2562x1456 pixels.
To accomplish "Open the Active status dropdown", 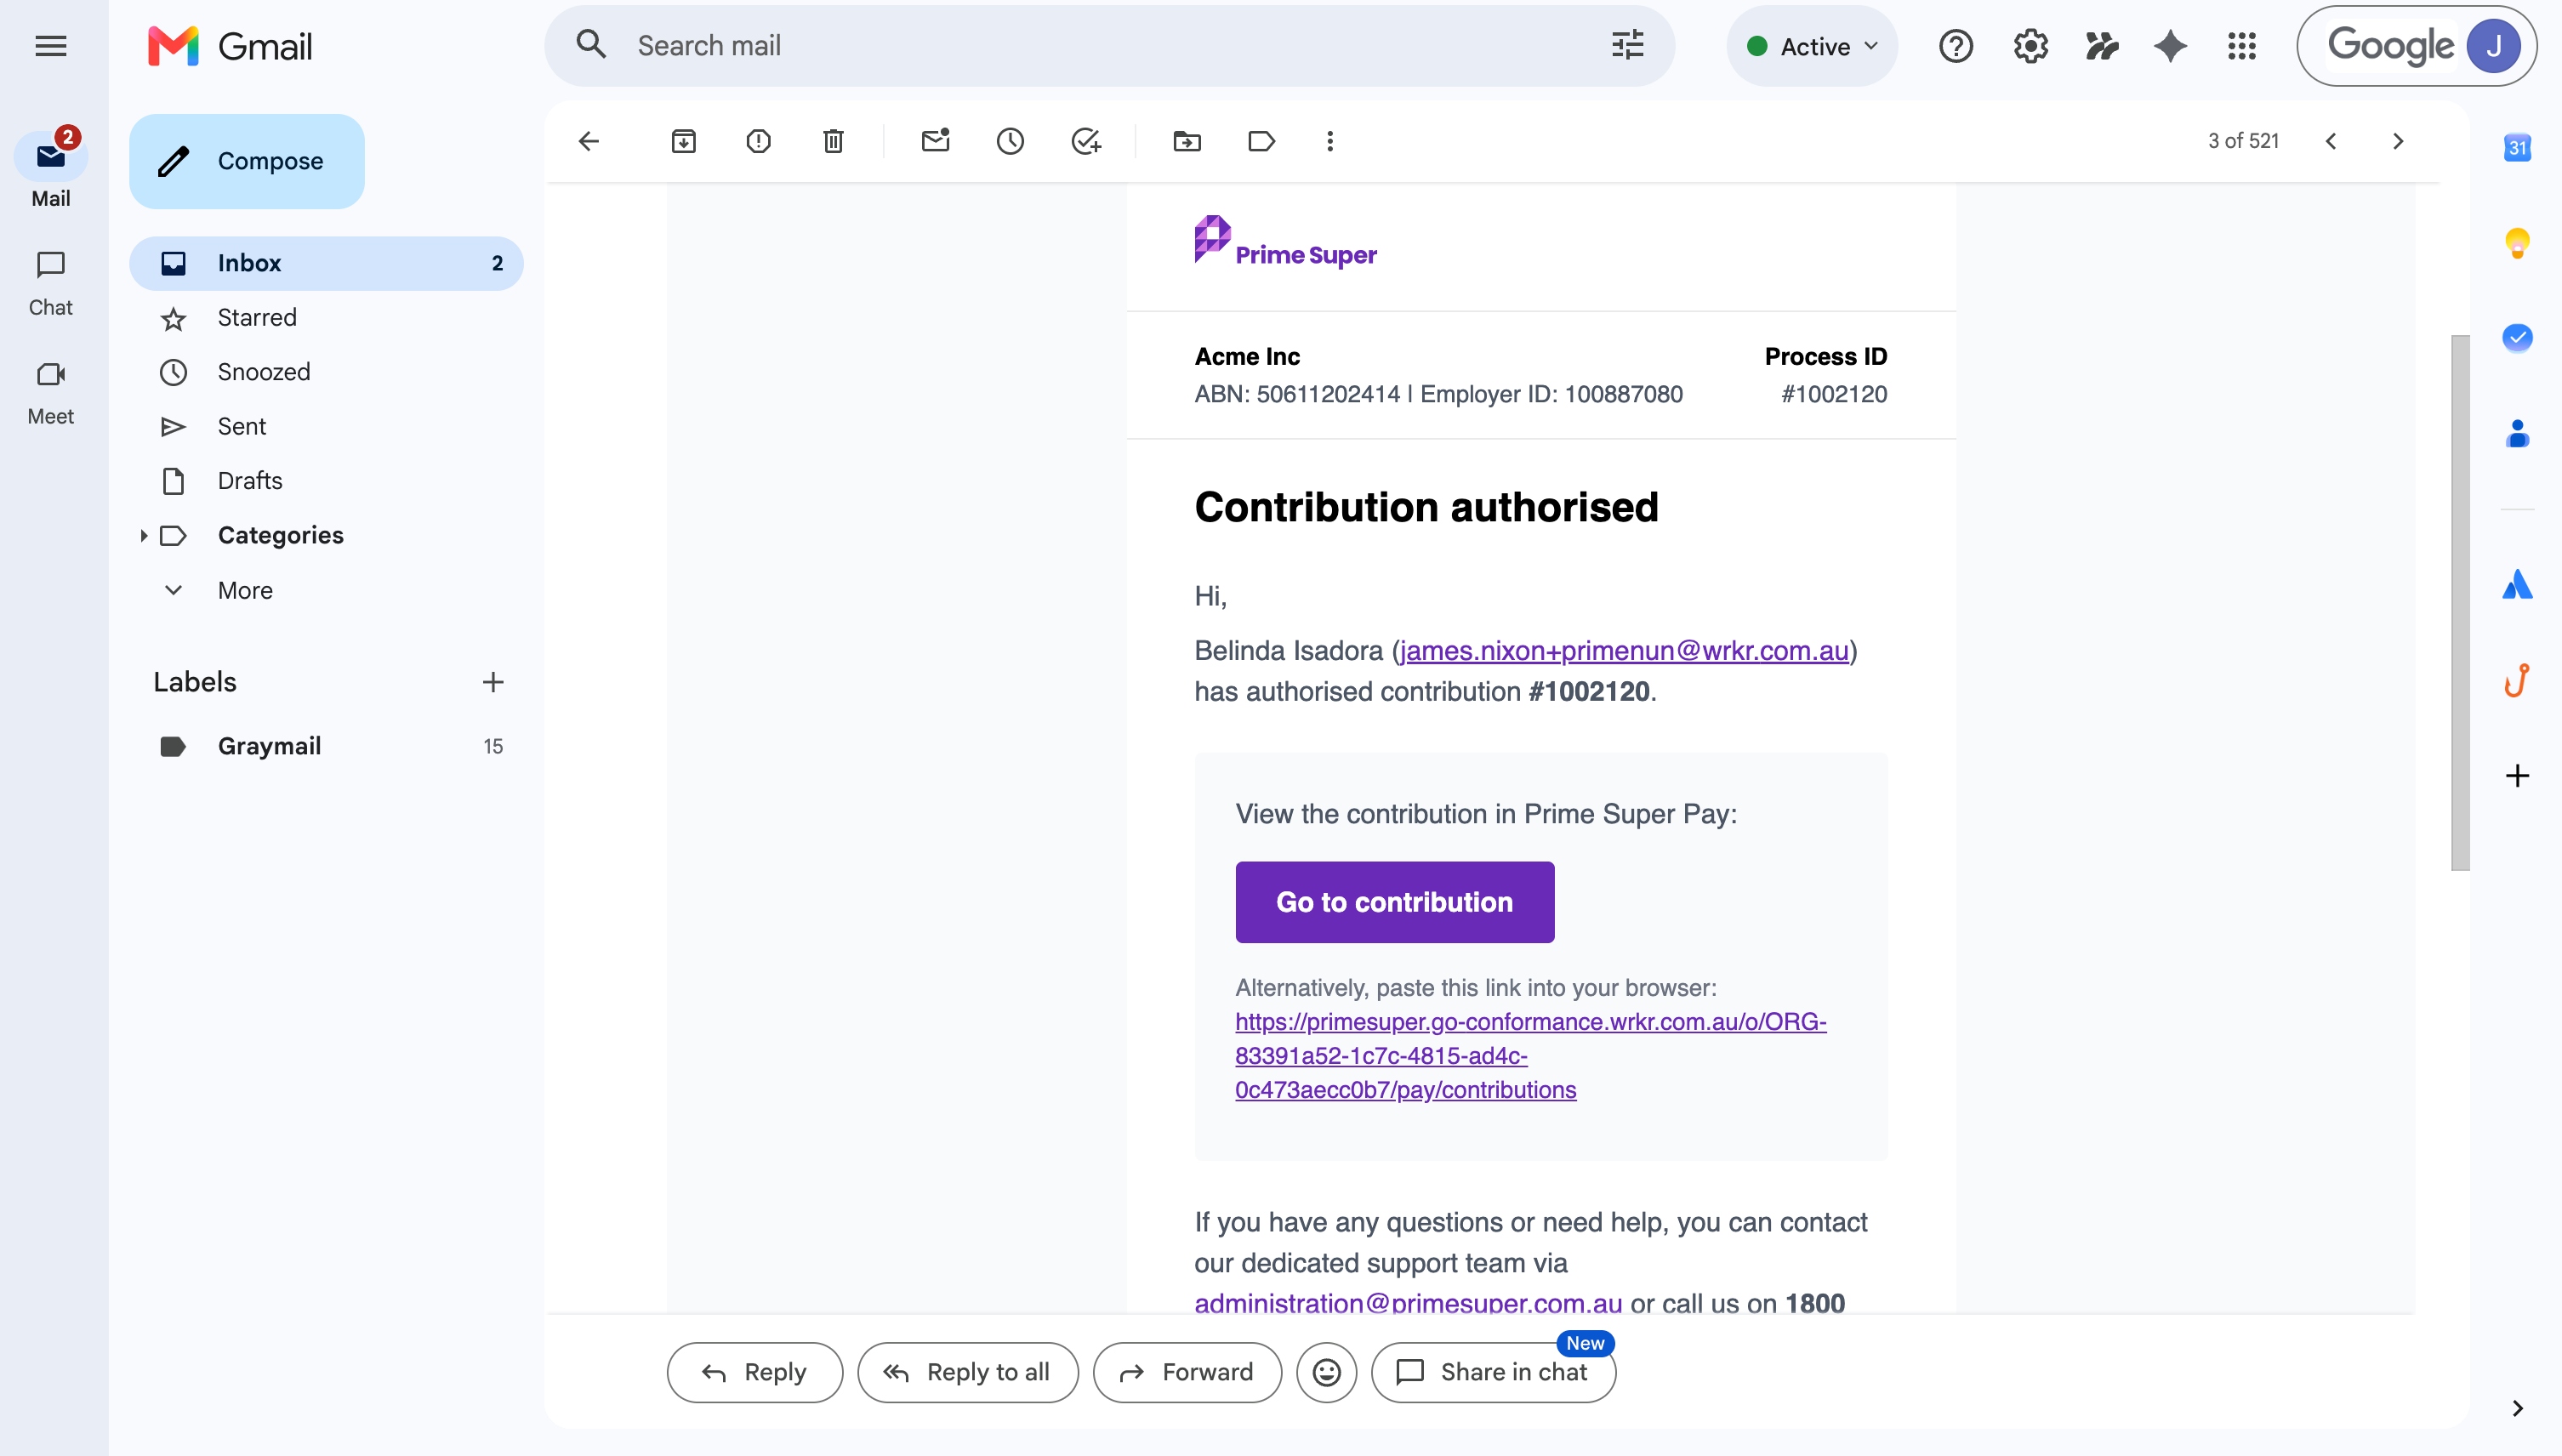I will (1812, 46).
